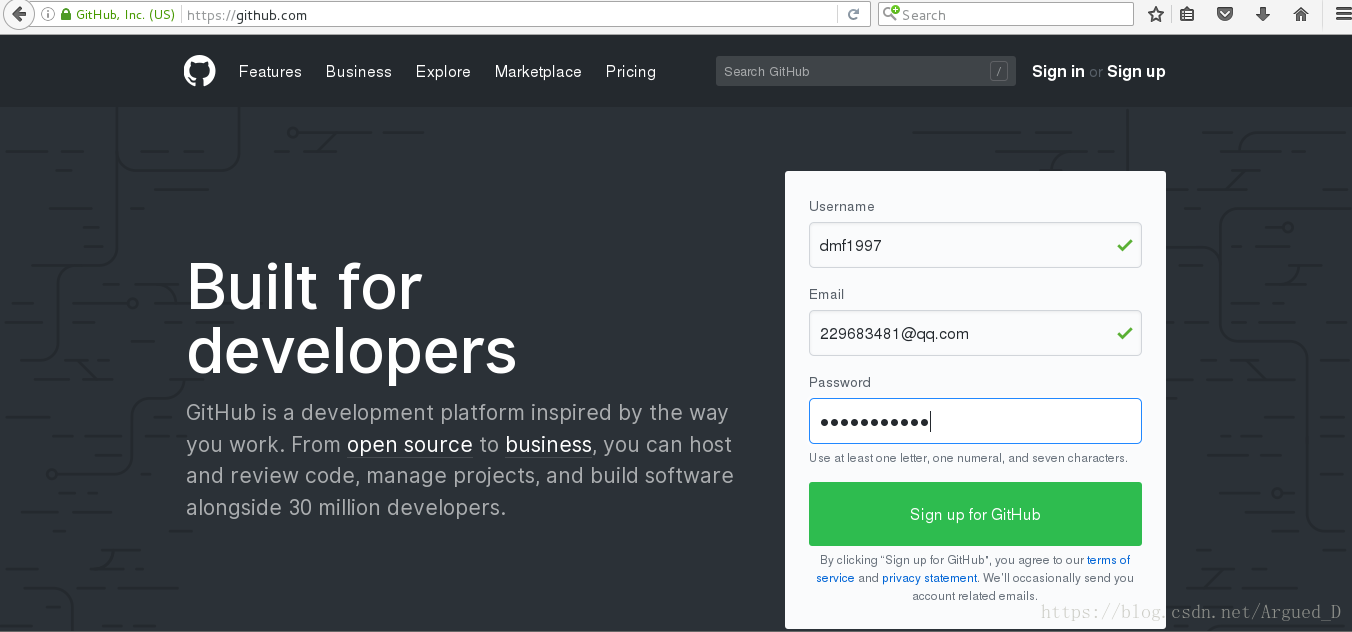Viewport: 1352px width, 632px height.
Task: Bookmark this page with the star icon
Action: (x=1156, y=14)
